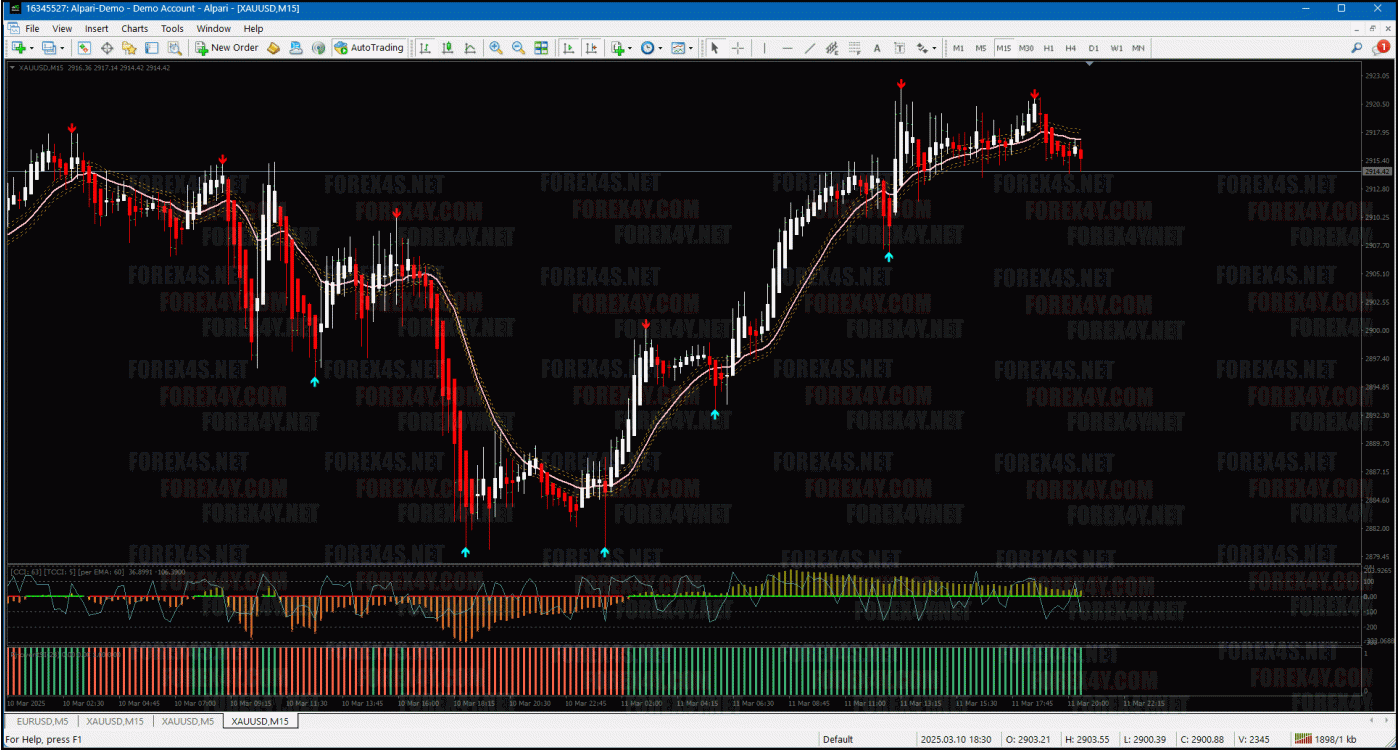Expand the New Chart dropdown arrow
The width and height of the screenshot is (1400, 750).
coord(32,48)
